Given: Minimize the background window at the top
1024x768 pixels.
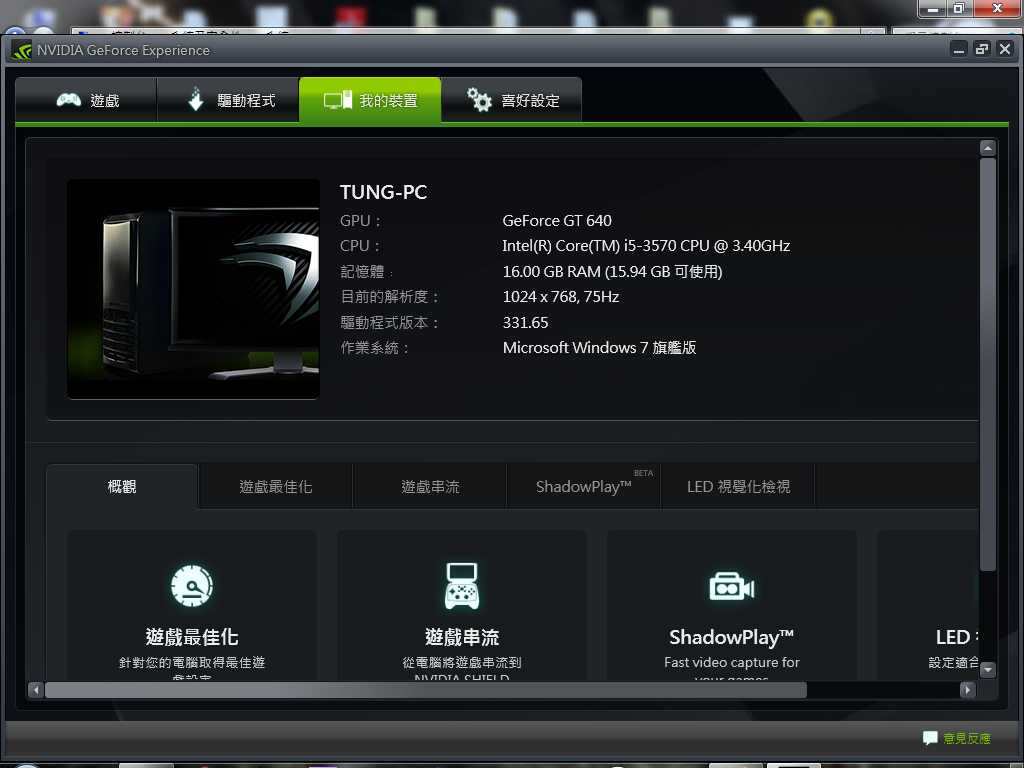Looking at the screenshot, I should click(x=933, y=8).
